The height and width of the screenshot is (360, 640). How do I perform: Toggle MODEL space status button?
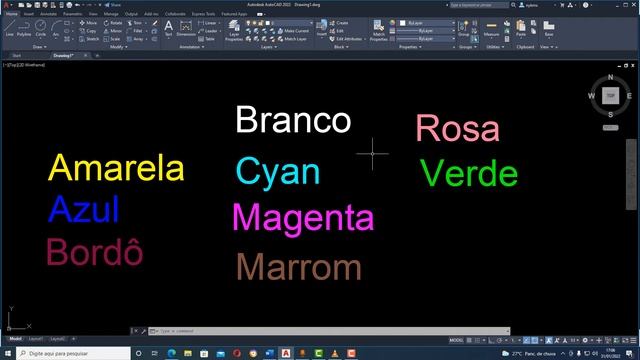point(456,340)
